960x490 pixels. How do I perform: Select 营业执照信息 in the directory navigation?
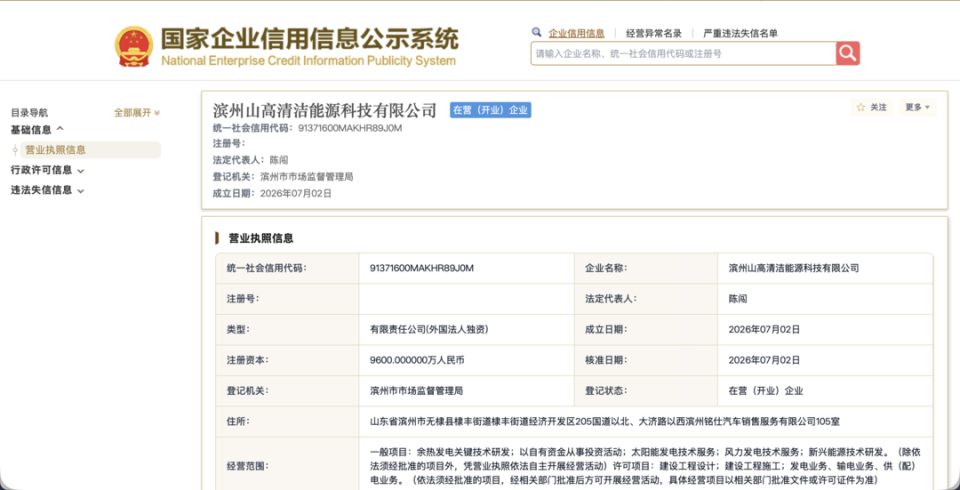coord(91,150)
